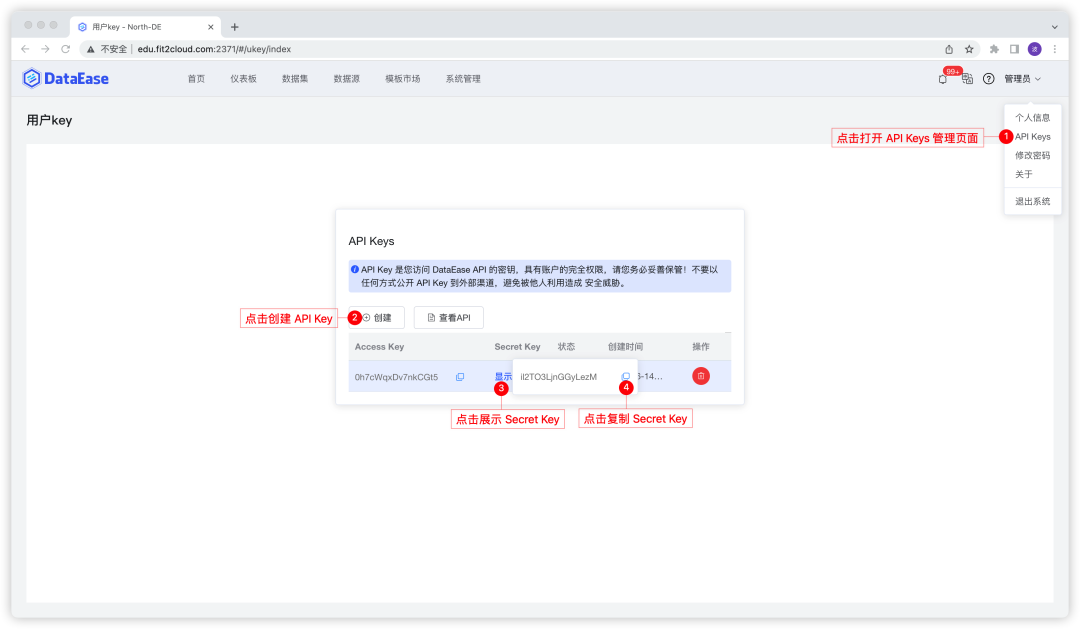Copy the Secret Key il2TO3LjnGGyLezM
This screenshot has width=1080, height=629.
click(624, 375)
